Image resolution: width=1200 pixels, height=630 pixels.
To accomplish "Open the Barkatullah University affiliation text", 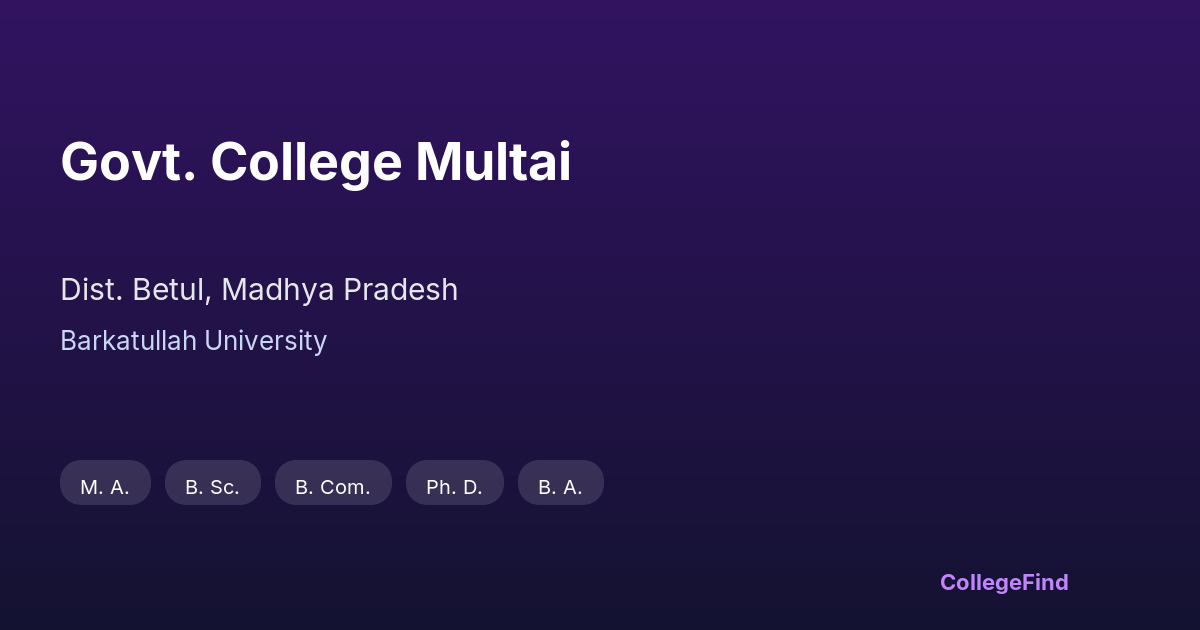I will 193,341.
